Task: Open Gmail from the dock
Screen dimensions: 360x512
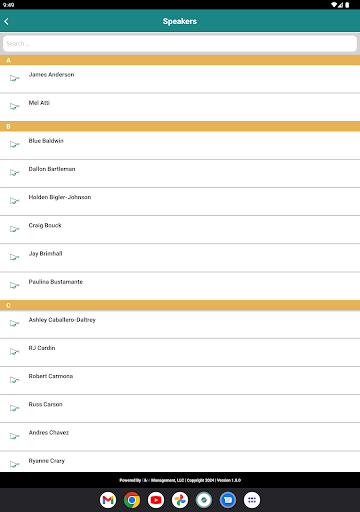Action: pyautogui.click(x=108, y=500)
